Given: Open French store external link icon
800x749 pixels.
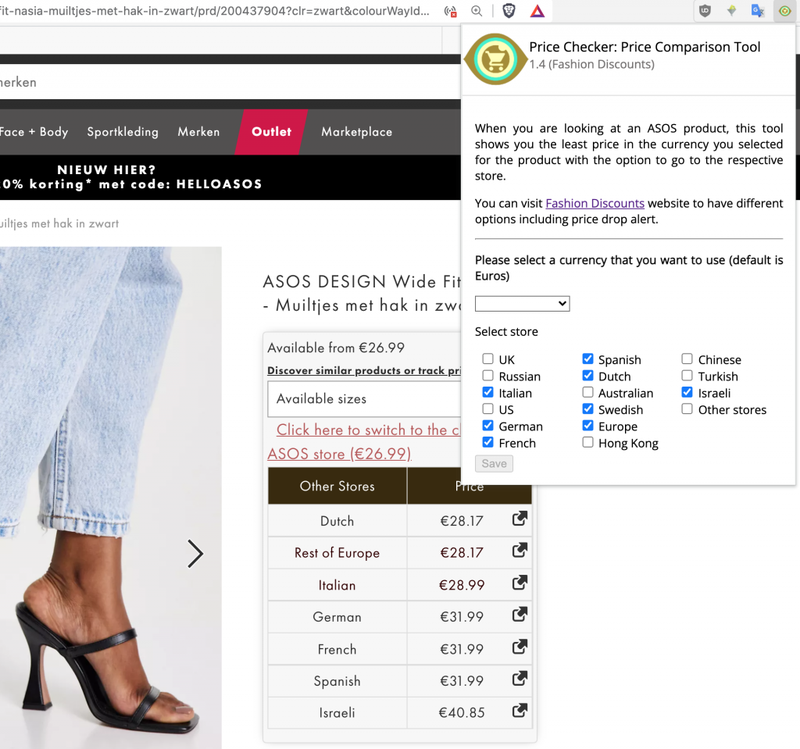Looking at the screenshot, I should click(519, 647).
